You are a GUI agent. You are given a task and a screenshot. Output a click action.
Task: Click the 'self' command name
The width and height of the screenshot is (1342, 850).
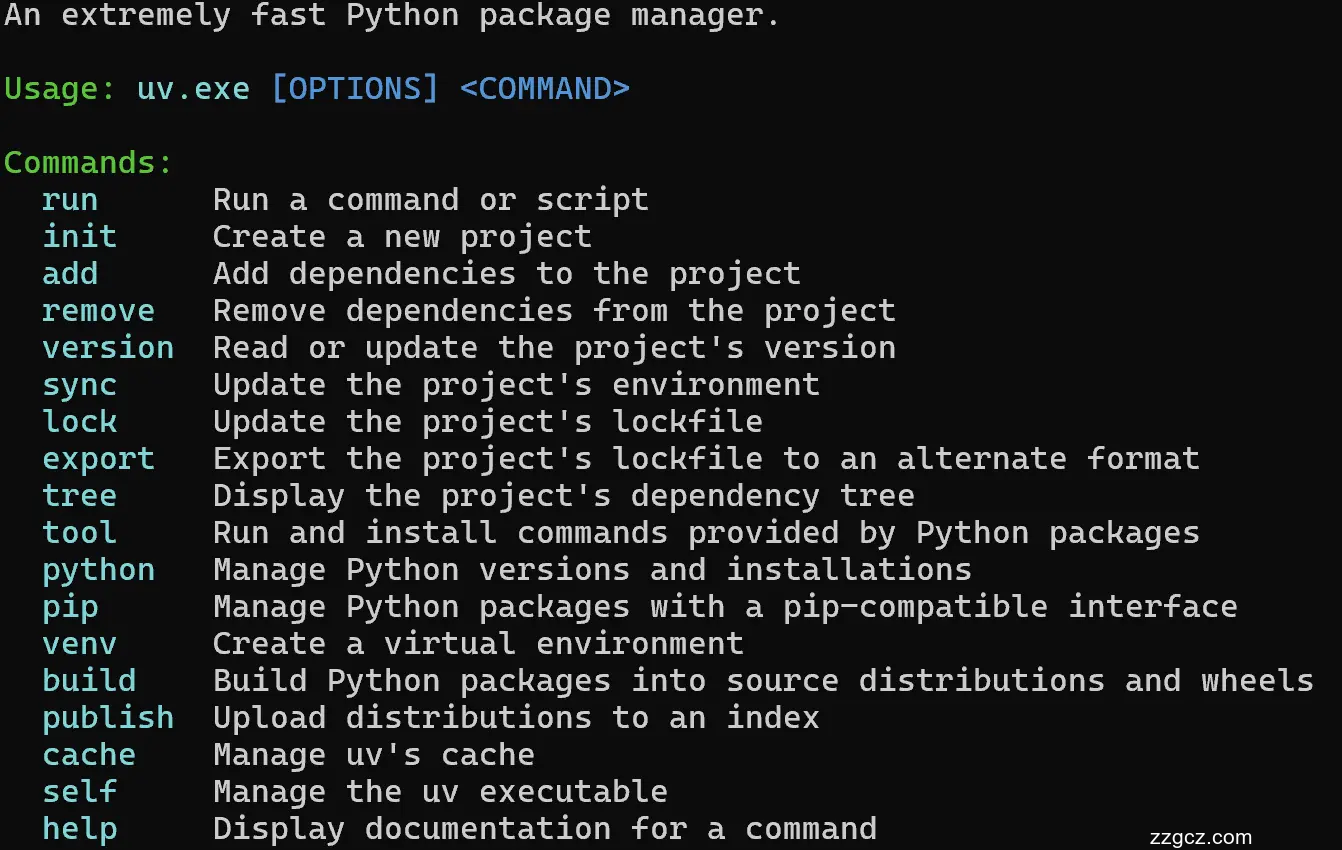pos(79,792)
